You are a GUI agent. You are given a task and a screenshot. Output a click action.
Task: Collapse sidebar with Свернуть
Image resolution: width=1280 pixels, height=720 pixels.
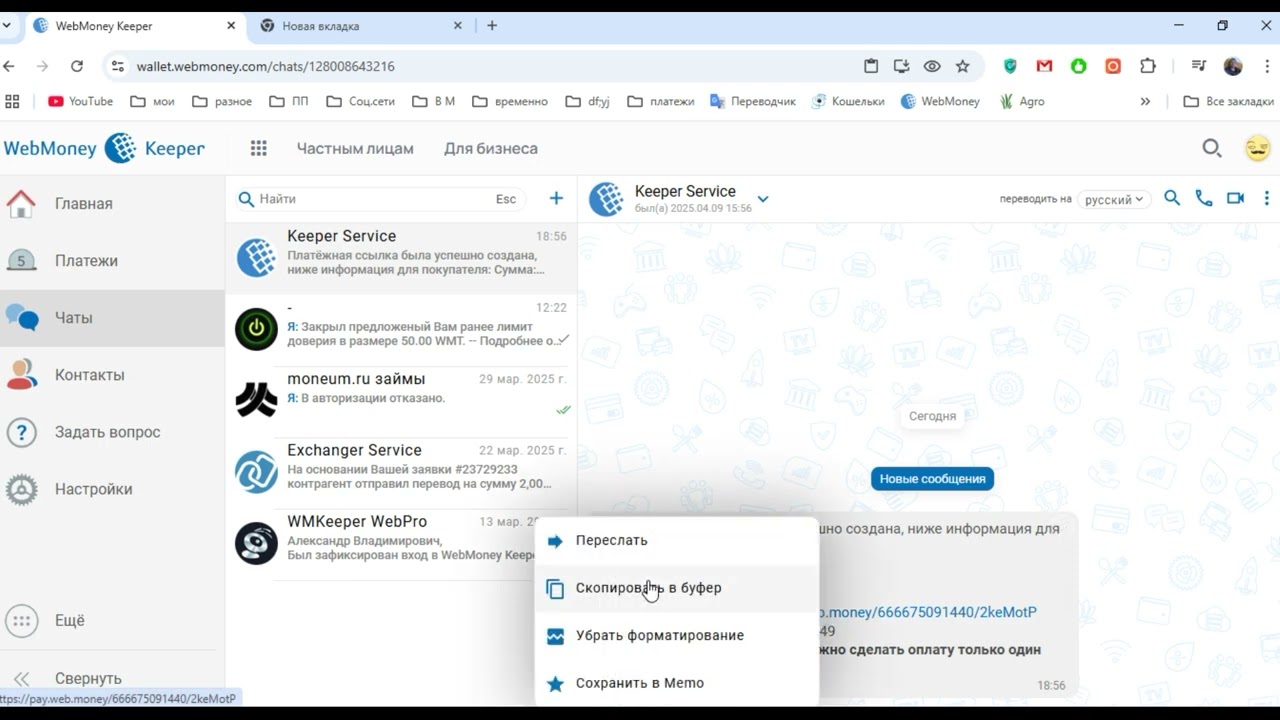click(x=112, y=678)
